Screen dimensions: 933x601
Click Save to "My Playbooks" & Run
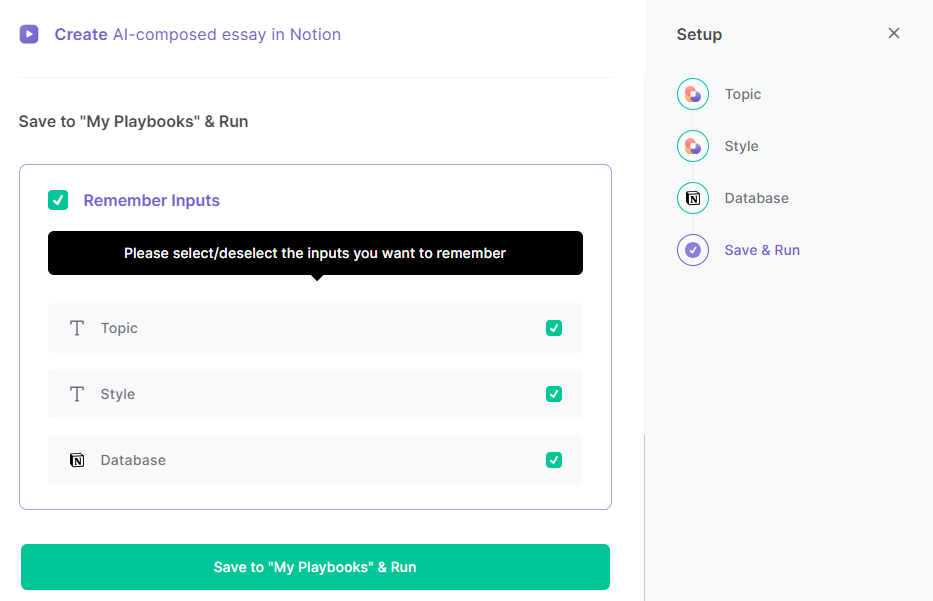[x=315, y=566]
